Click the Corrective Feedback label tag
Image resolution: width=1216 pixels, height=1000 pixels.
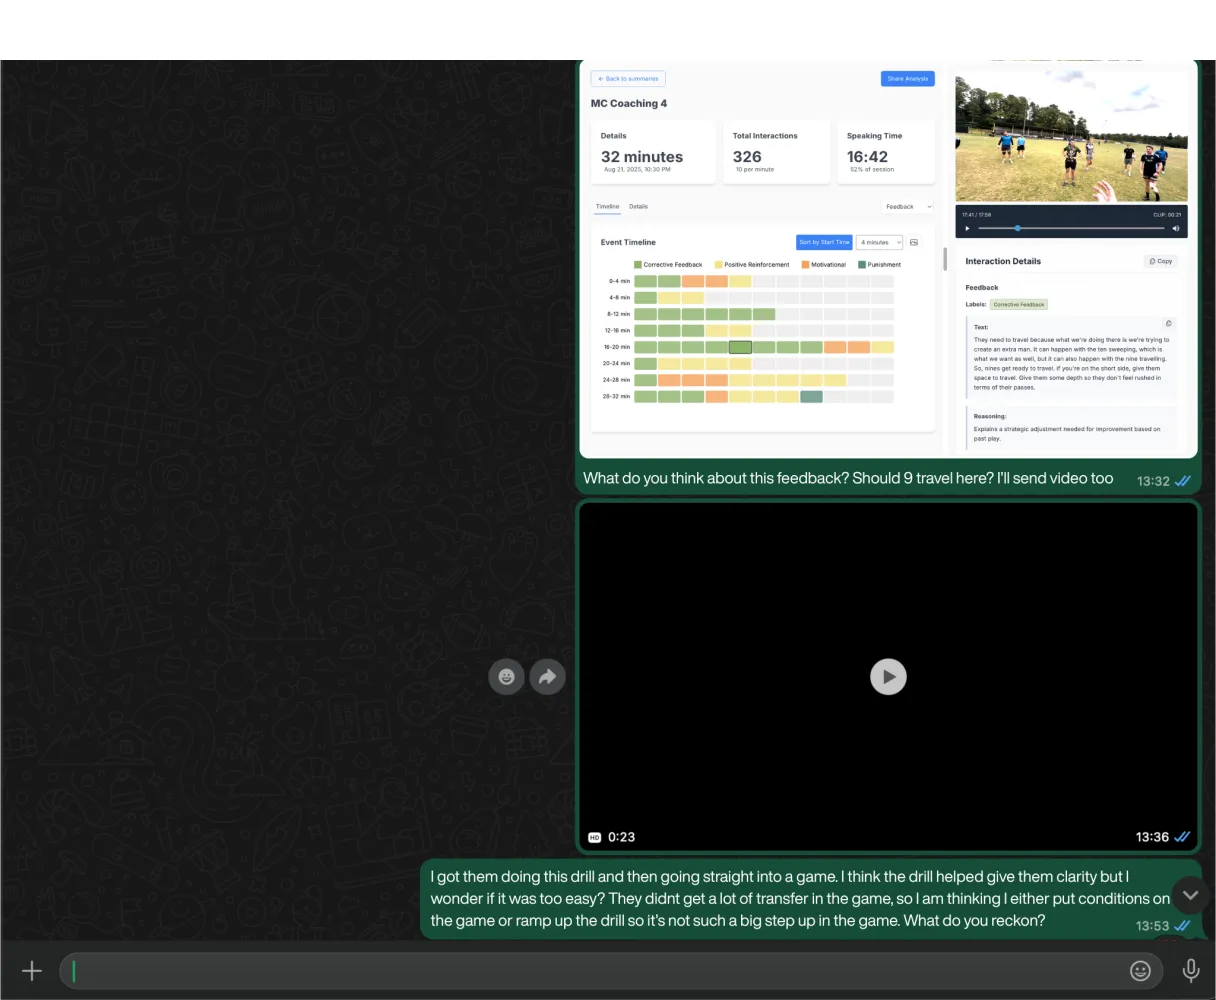(1019, 305)
